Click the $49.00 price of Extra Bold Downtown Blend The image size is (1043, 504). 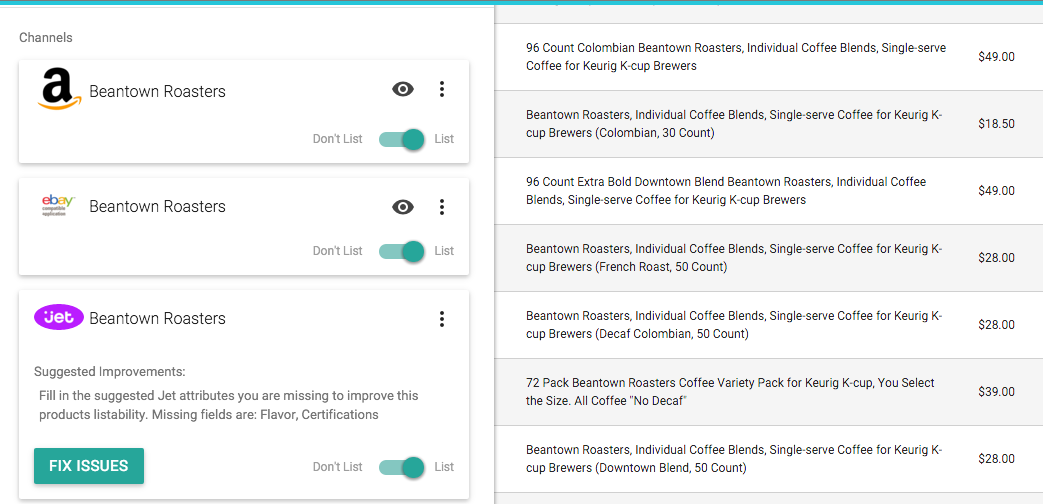pos(996,191)
